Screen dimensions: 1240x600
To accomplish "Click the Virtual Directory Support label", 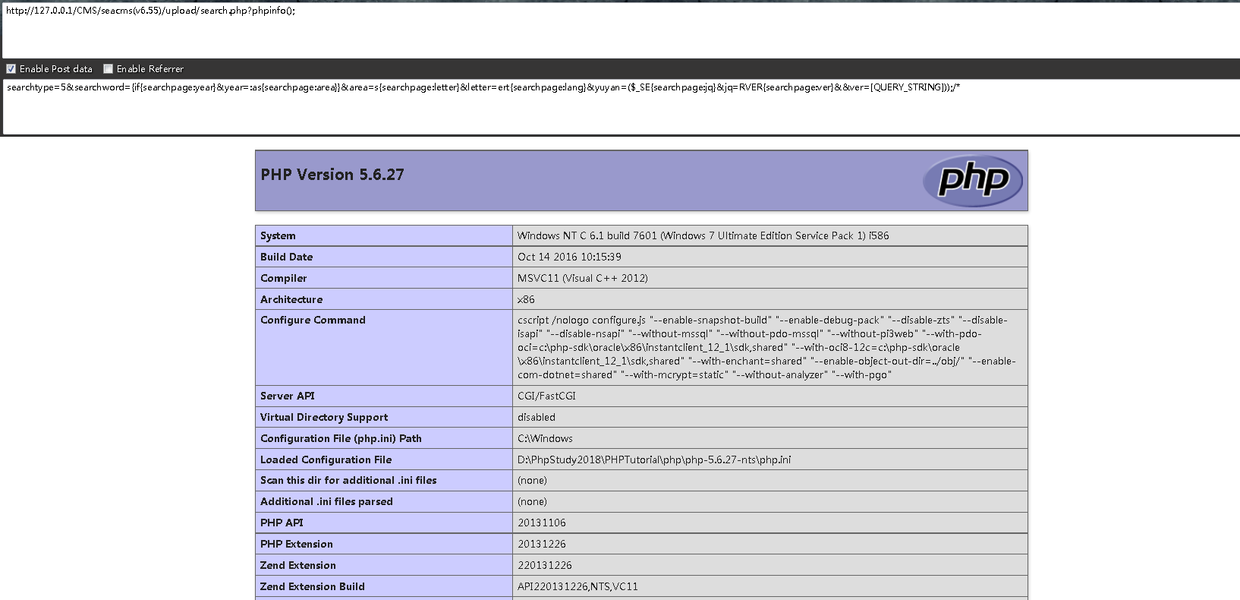I will pos(324,417).
